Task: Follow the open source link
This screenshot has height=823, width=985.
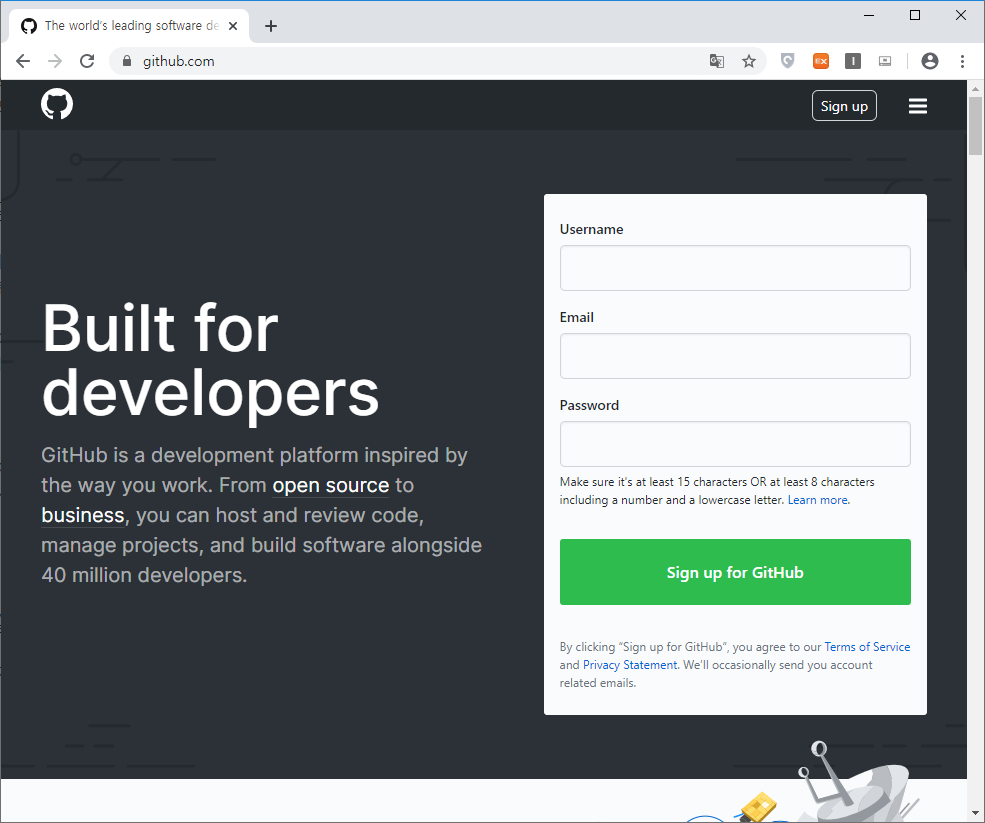Action: (331, 485)
